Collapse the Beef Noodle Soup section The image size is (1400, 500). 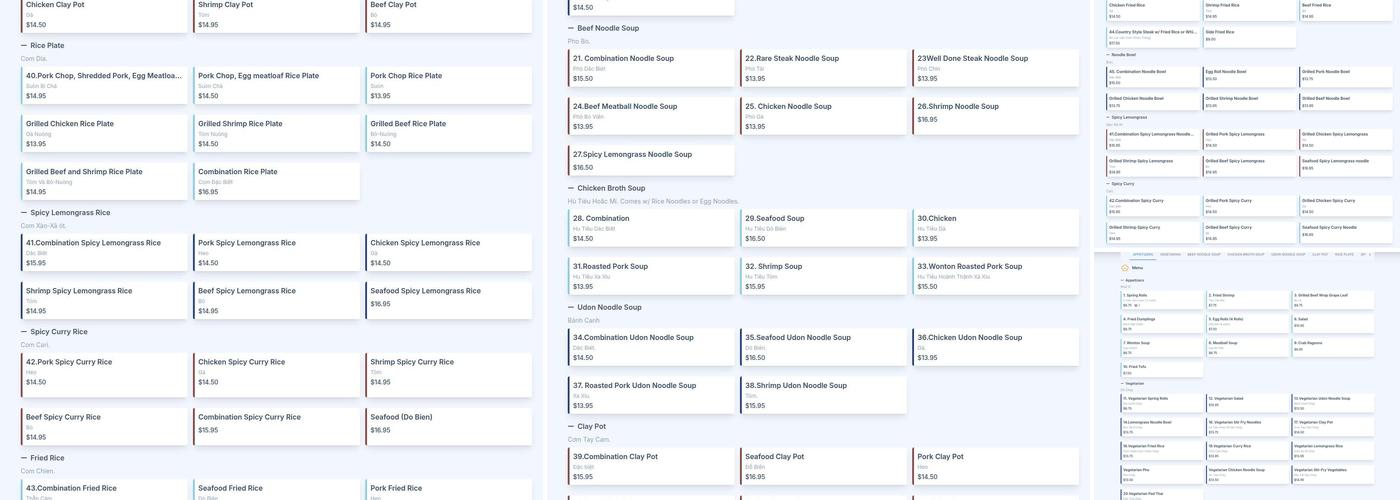click(x=571, y=28)
